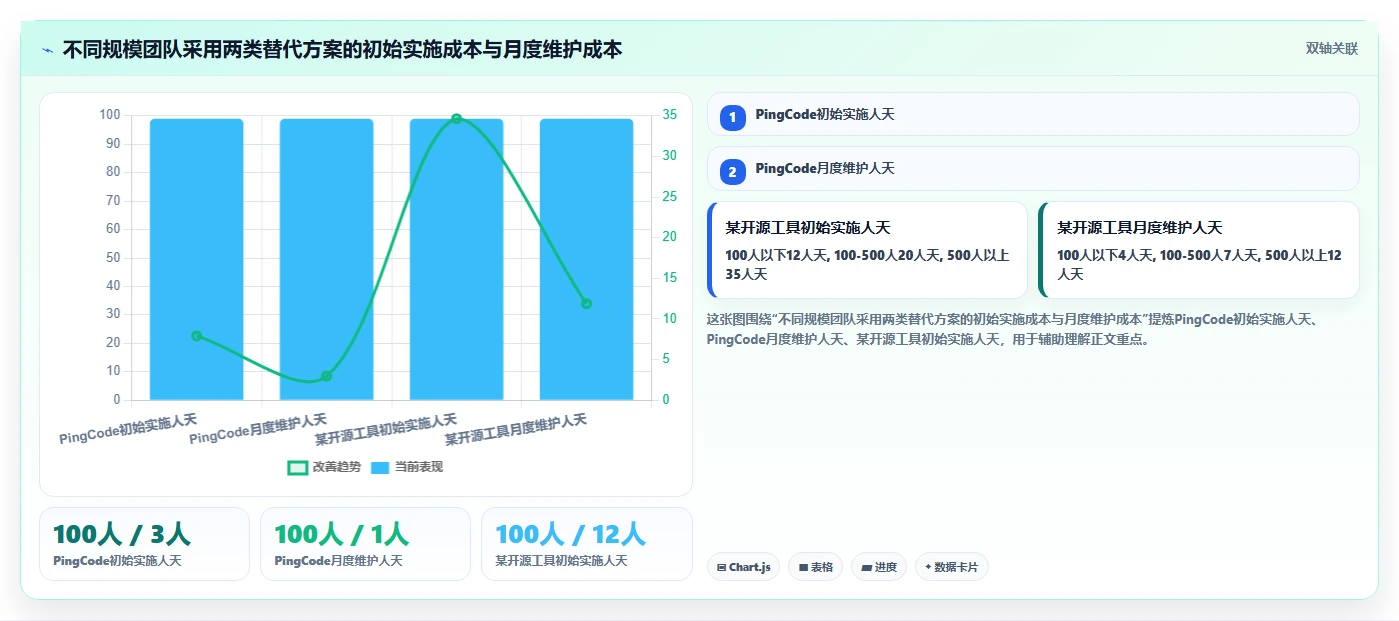Toggle the 当前表现 legend item

click(x=406, y=467)
